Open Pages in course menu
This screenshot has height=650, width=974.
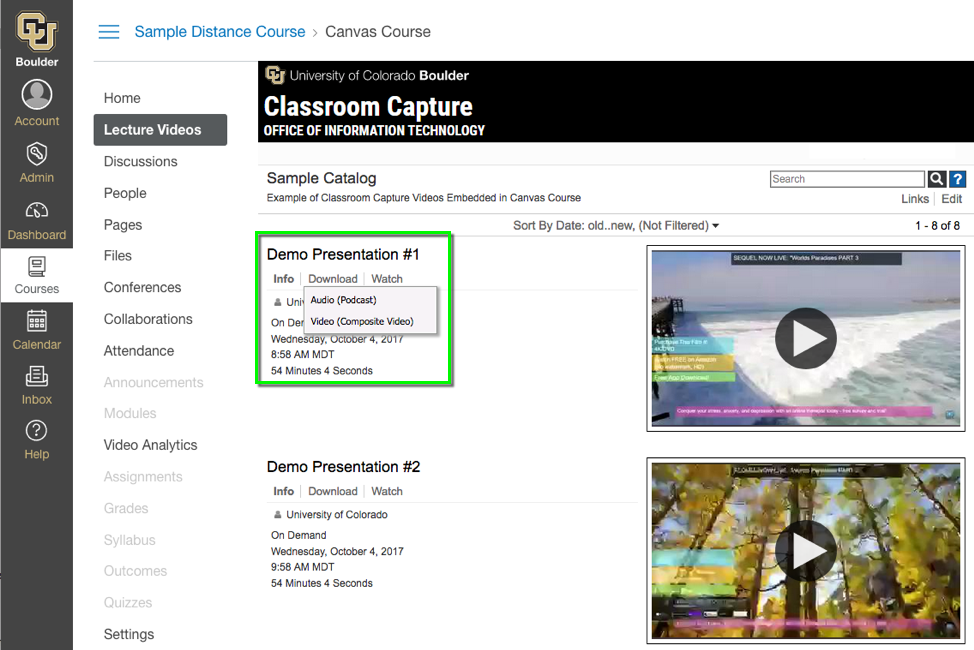coord(123,225)
